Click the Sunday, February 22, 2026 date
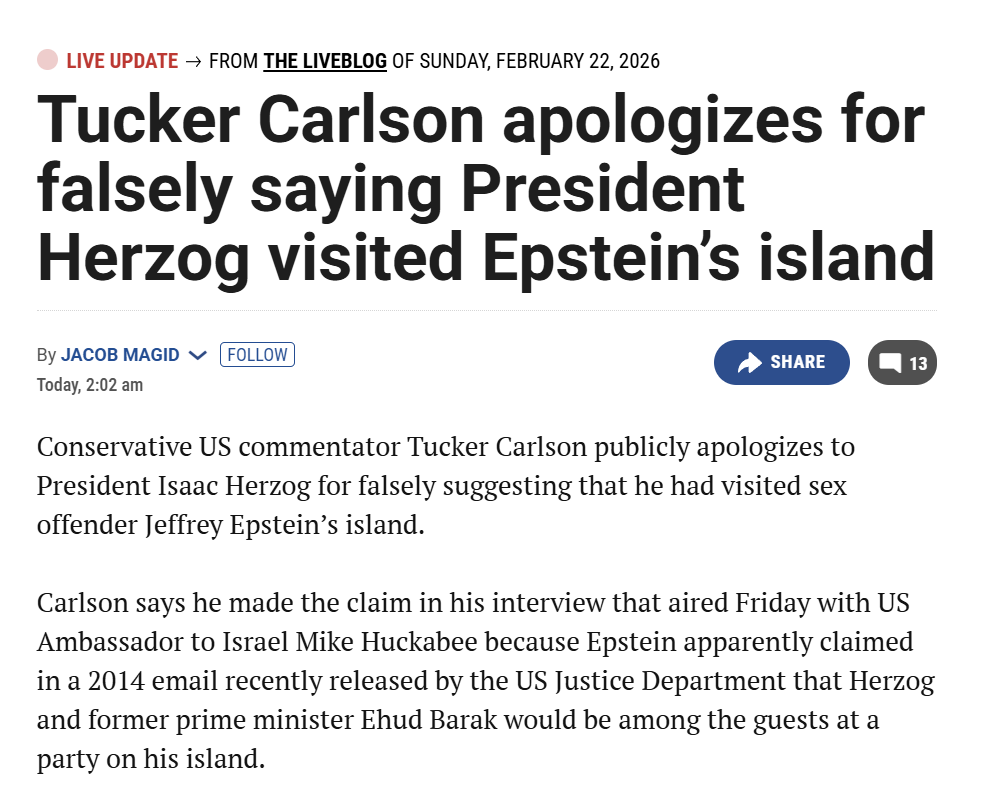Image resolution: width=991 pixels, height=796 pixels. tap(539, 61)
